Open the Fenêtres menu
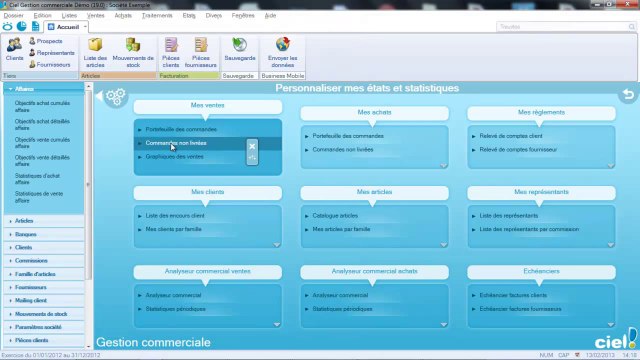 click(243, 16)
